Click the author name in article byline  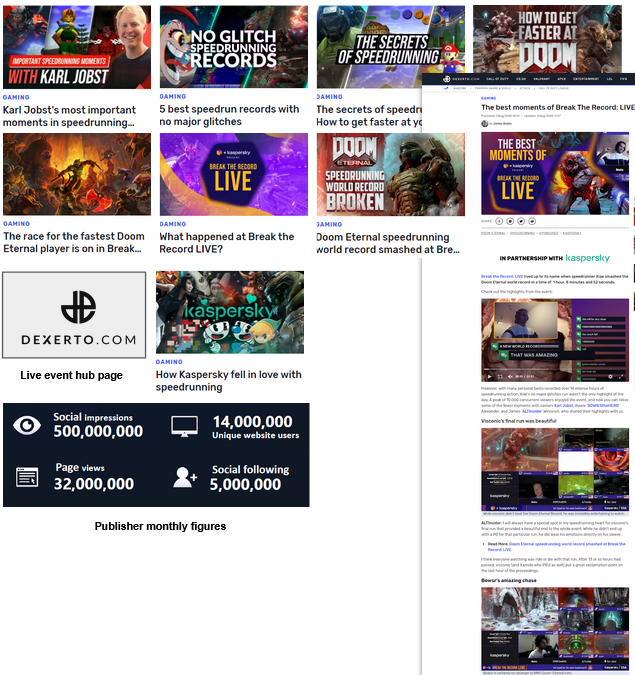[x=502, y=124]
